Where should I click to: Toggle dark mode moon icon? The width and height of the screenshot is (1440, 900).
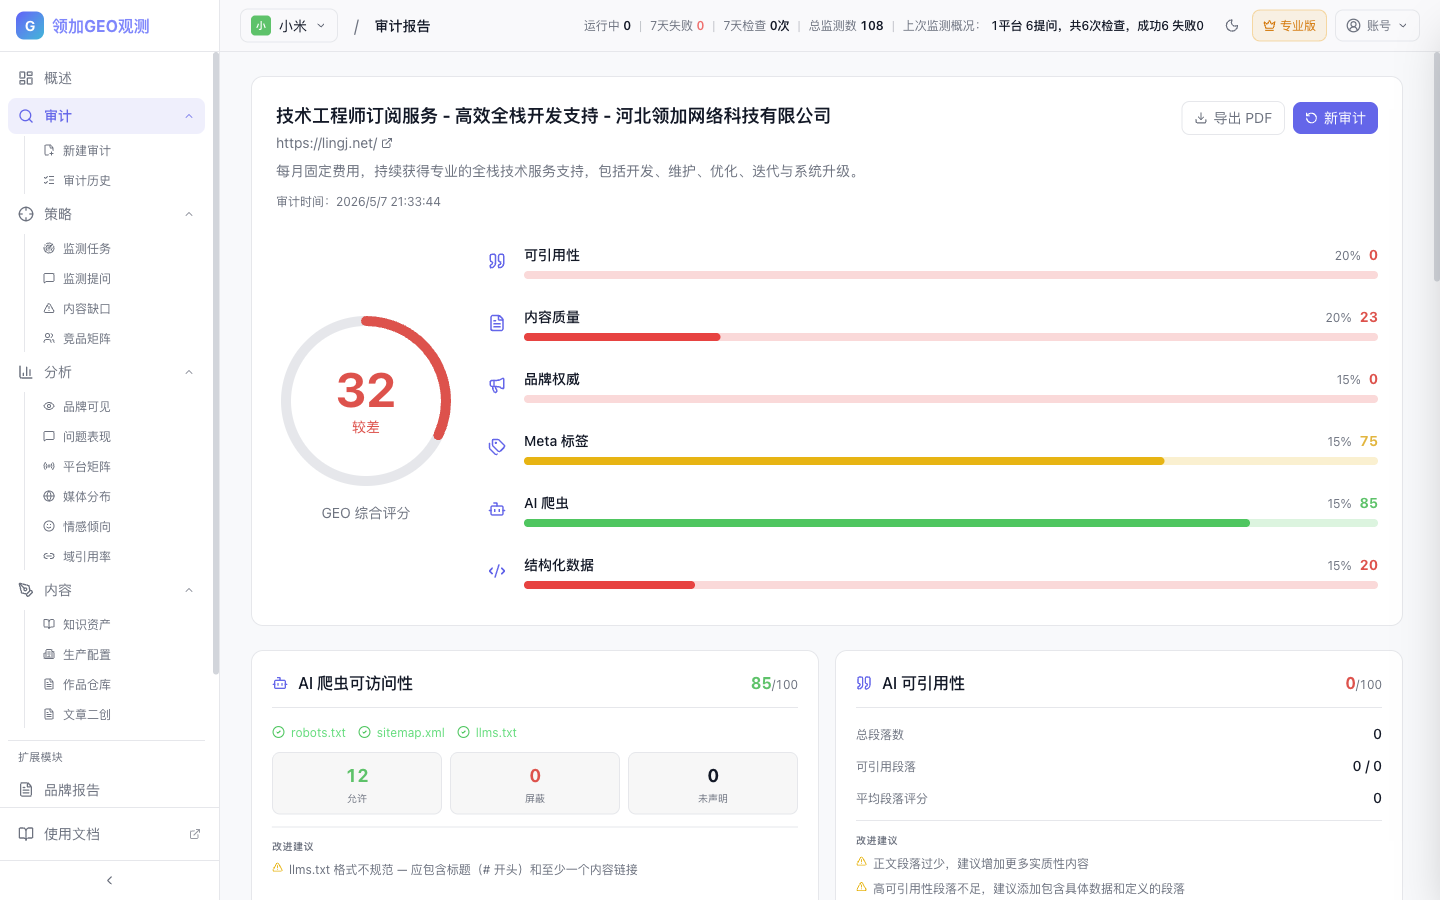coord(1232,26)
